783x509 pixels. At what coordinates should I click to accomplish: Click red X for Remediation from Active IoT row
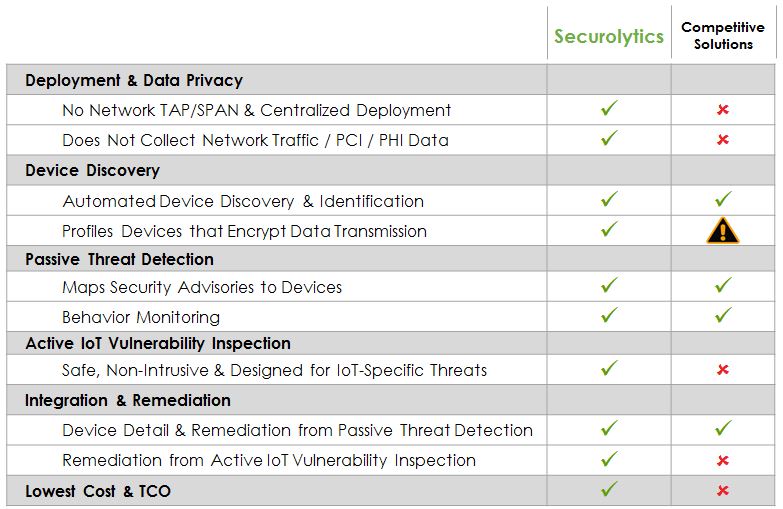point(723,461)
